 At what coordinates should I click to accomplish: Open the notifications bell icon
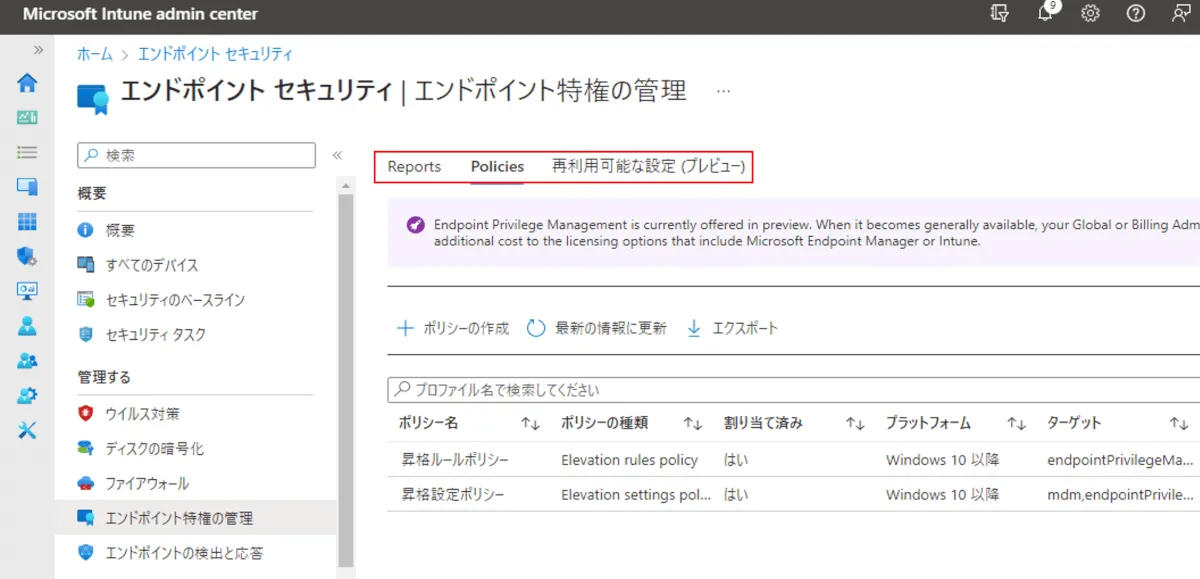click(1046, 14)
